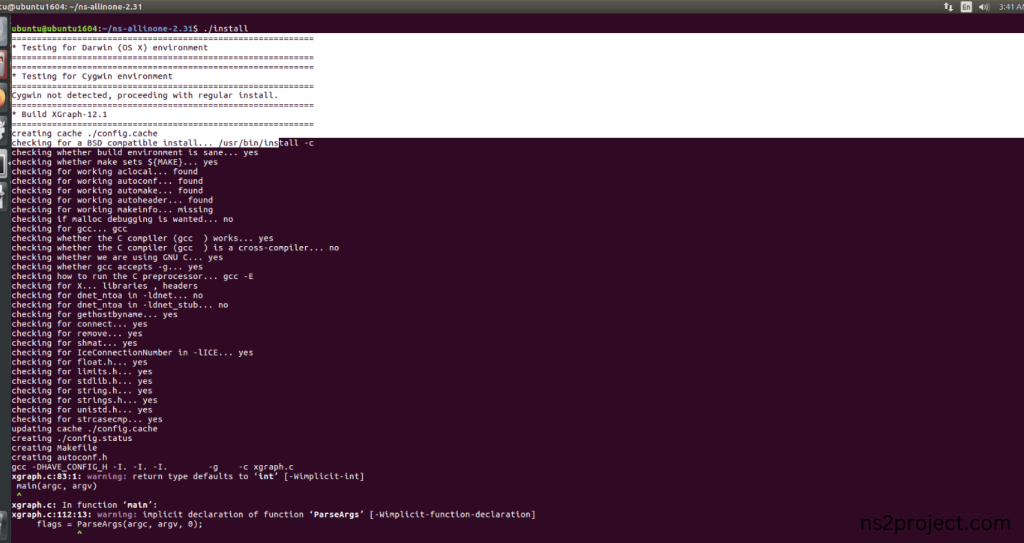Click the checking for limits.h line

coord(82,372)
